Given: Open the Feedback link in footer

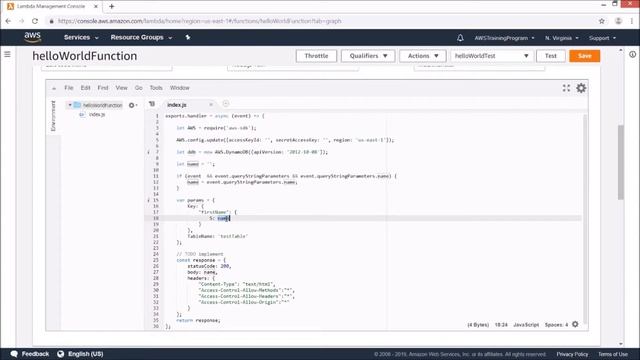Looking at the screenshot, I should point(30,354).
